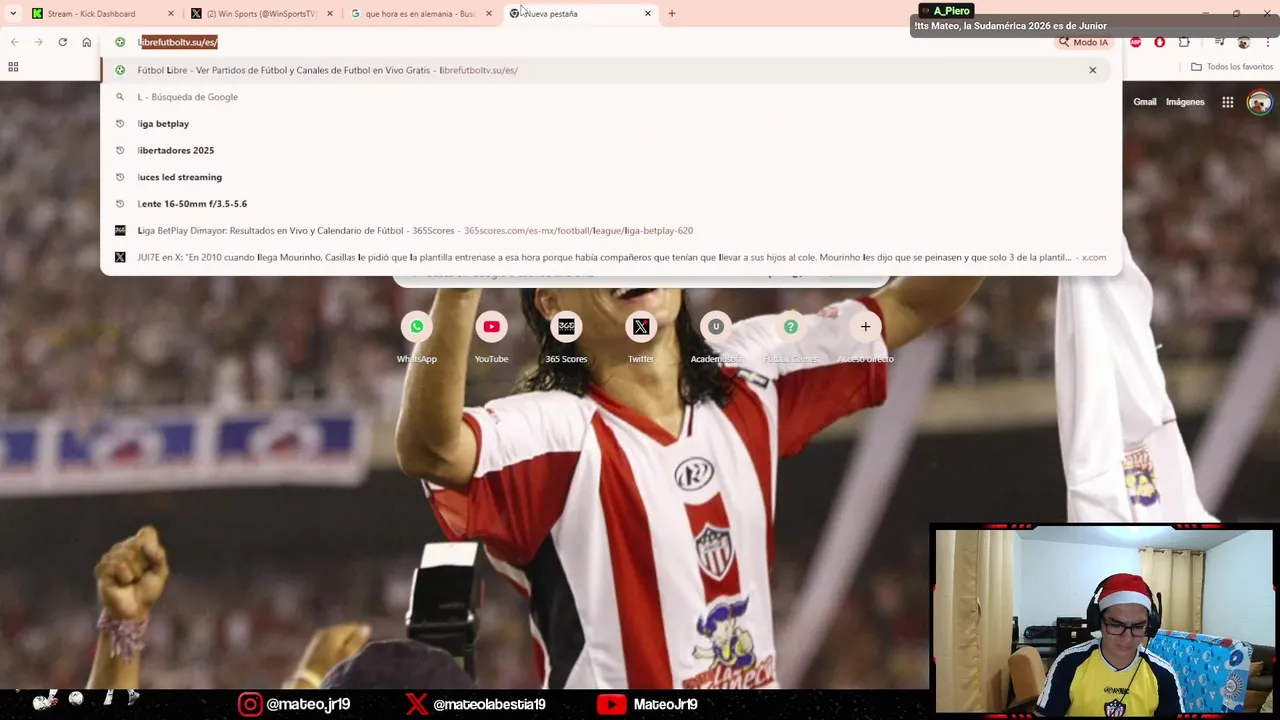Screen dimensions: 1280x720
Task: Open the Fútbol Games shortcut
Action: (x=791, y=338)
